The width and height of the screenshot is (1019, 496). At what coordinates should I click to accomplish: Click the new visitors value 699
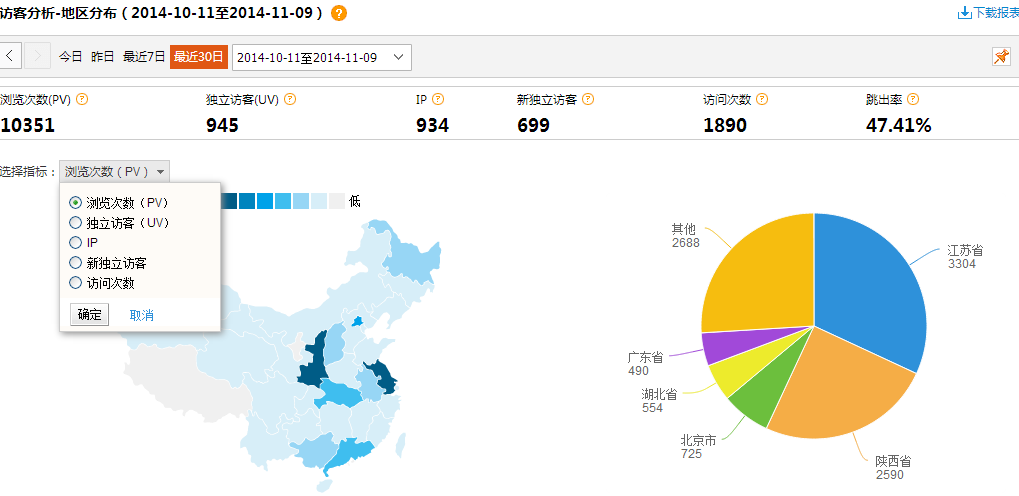pyautogui.click(x=534, y=125)
